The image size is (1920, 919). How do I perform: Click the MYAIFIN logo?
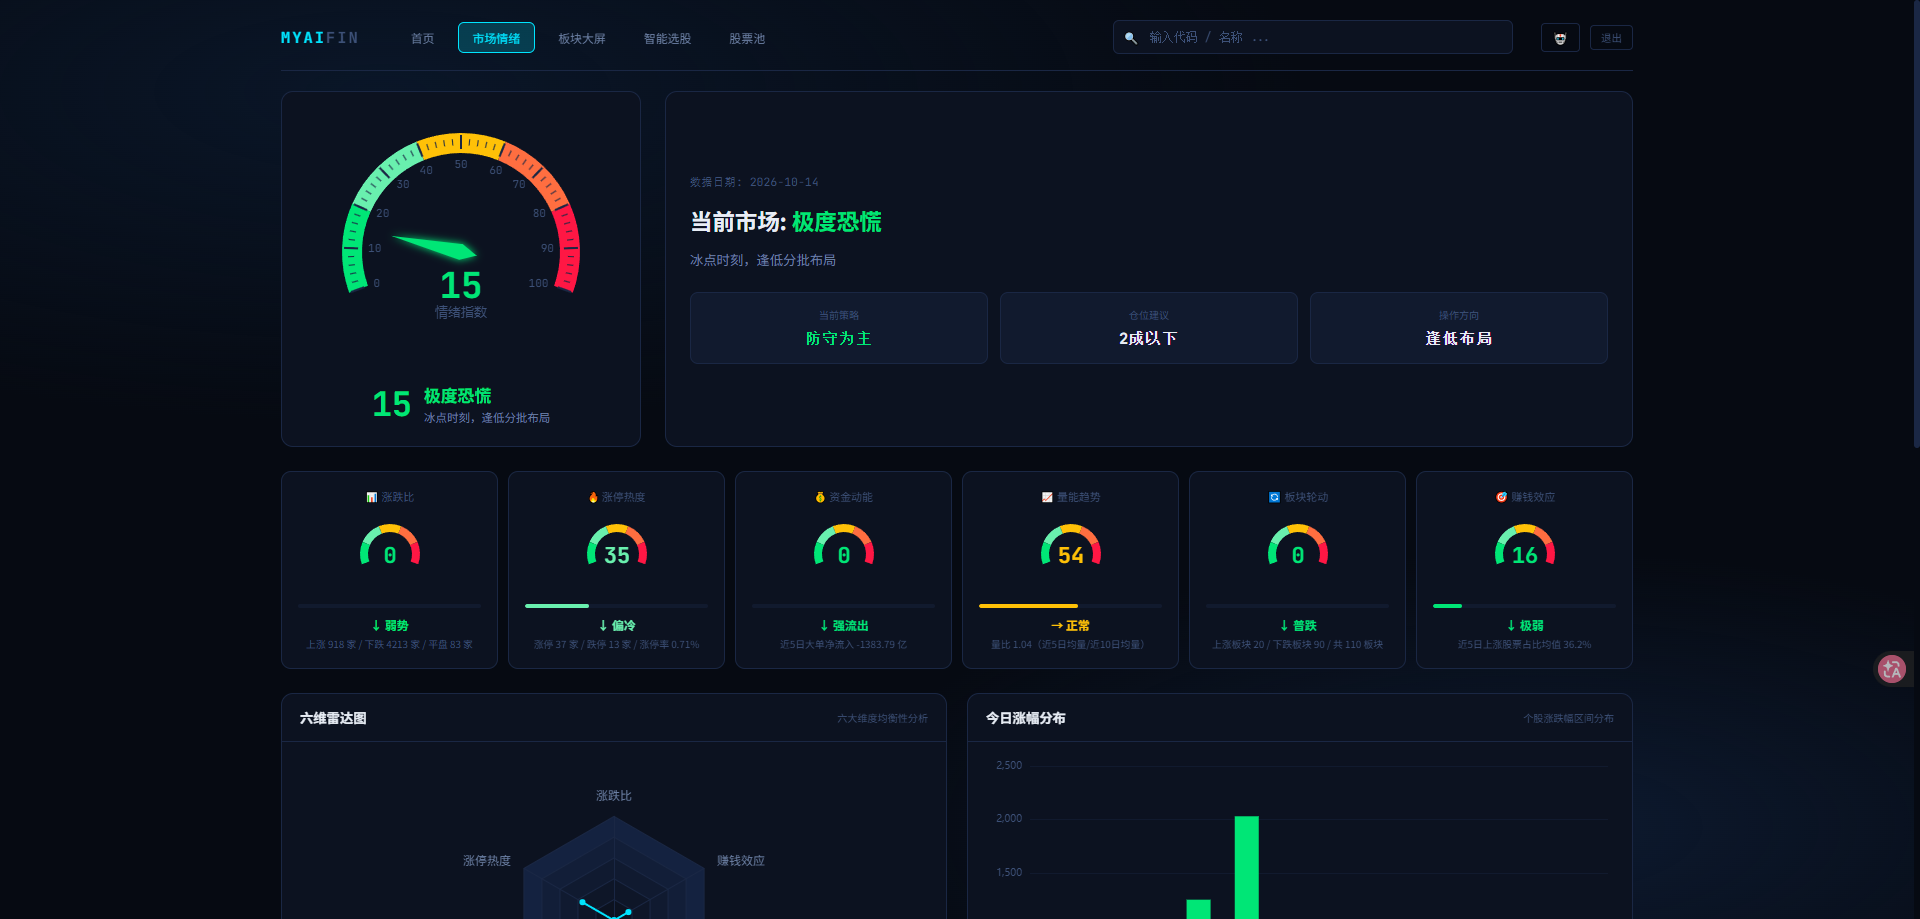(319, 38)
